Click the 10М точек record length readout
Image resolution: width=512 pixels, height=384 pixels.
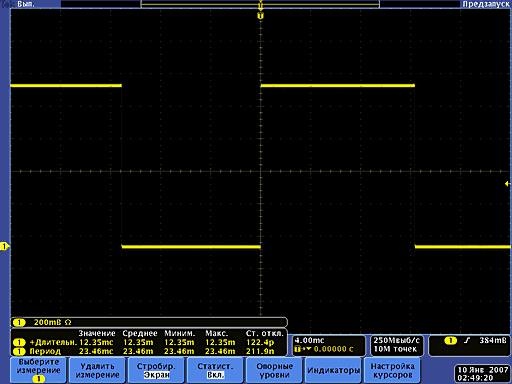click(x=395, y=349)
